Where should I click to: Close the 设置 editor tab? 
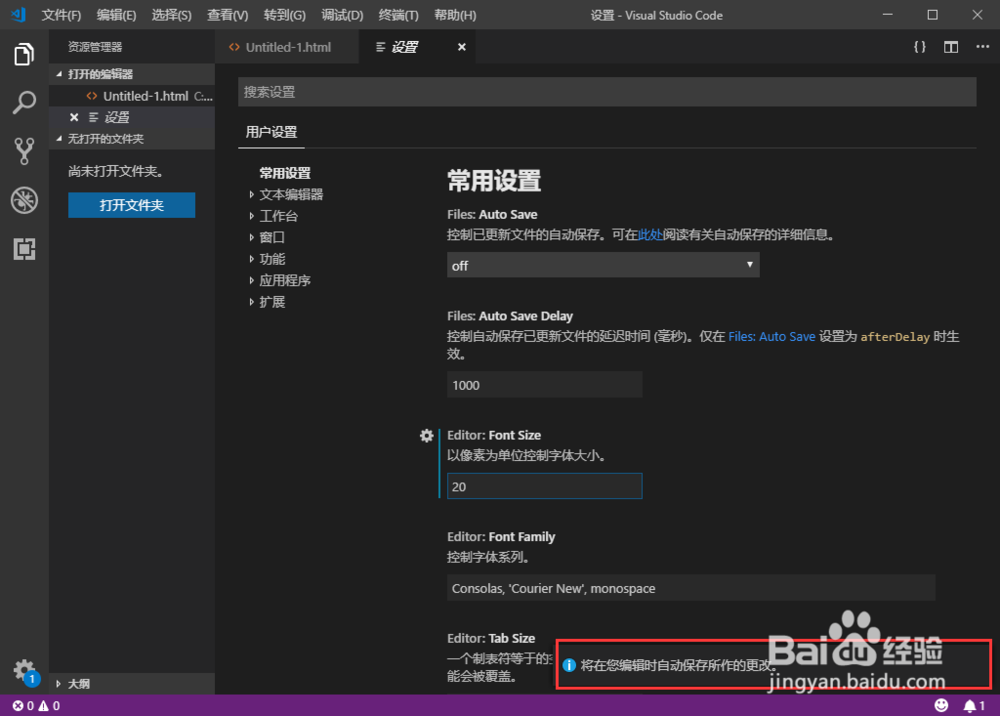(x=462, y=47)
